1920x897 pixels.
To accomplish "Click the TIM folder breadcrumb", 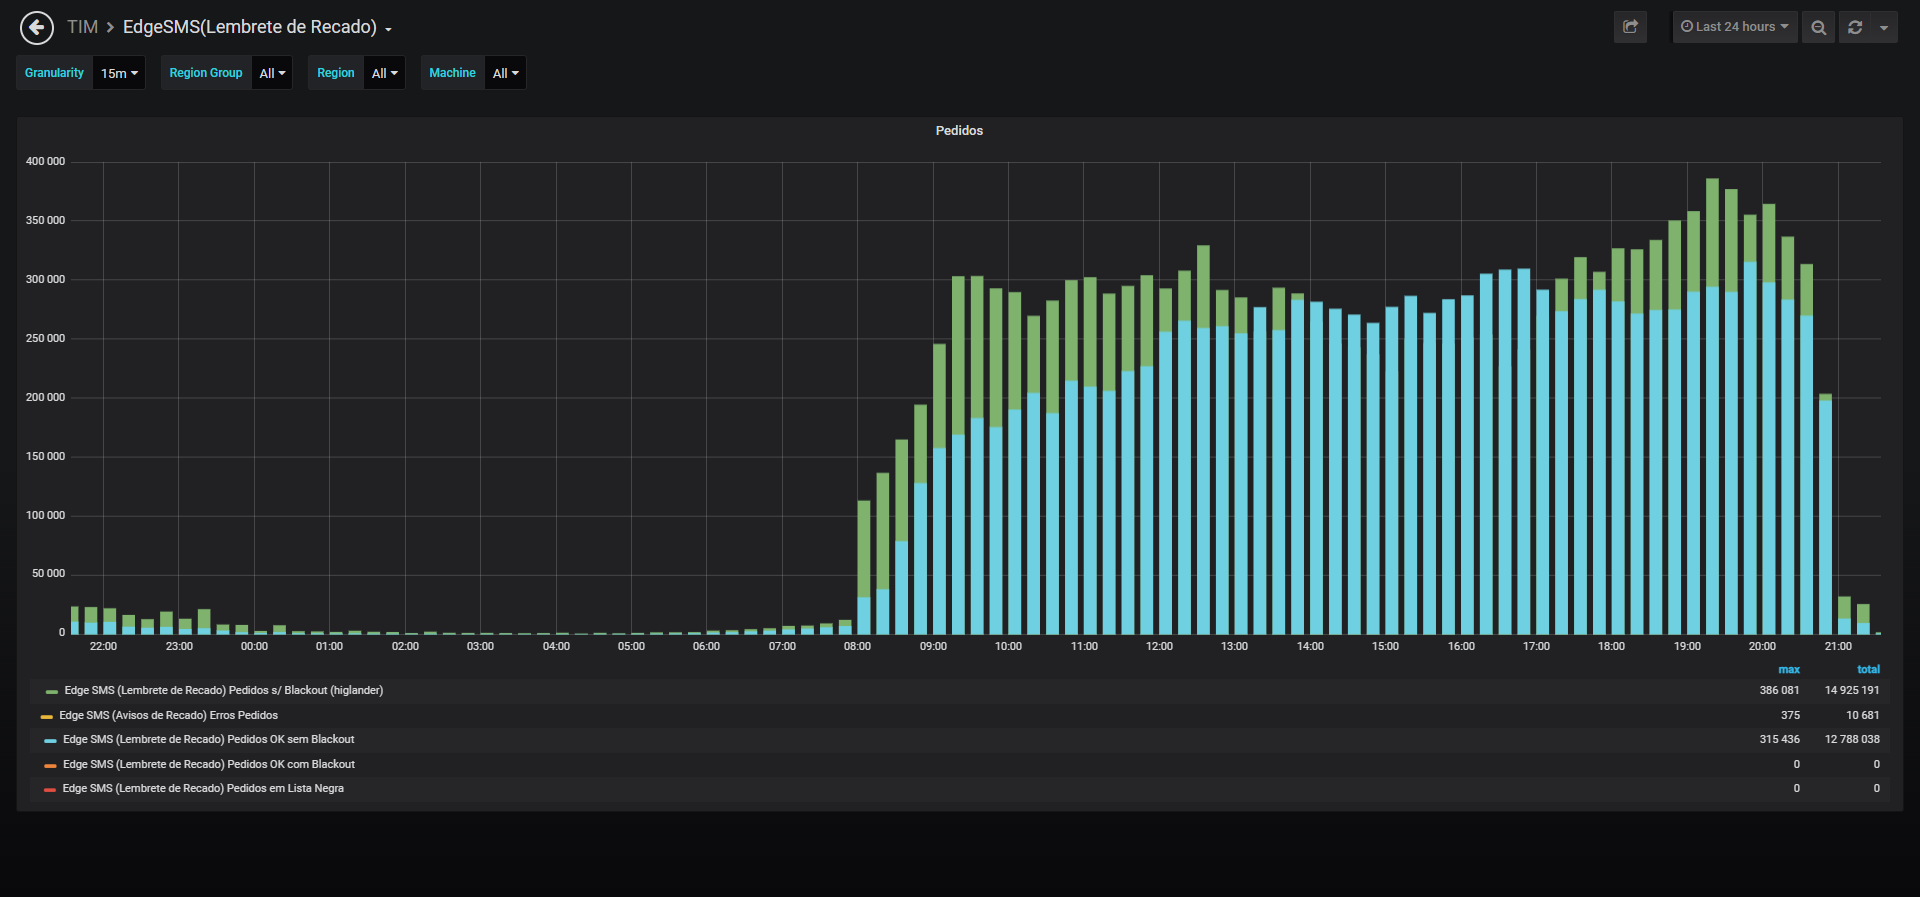I will tap(82, 27).
